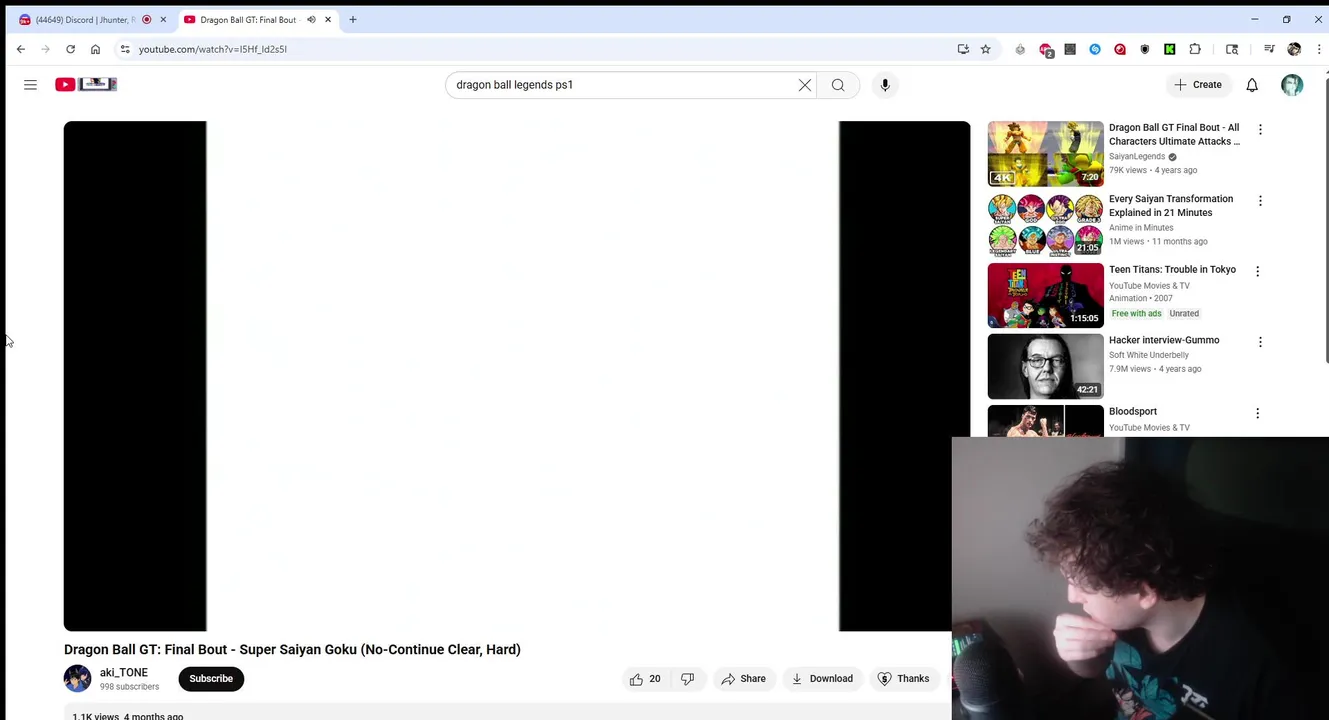Open options for Hacker interview-Gummo video
1329x720 pixels.
(1260, 342)
